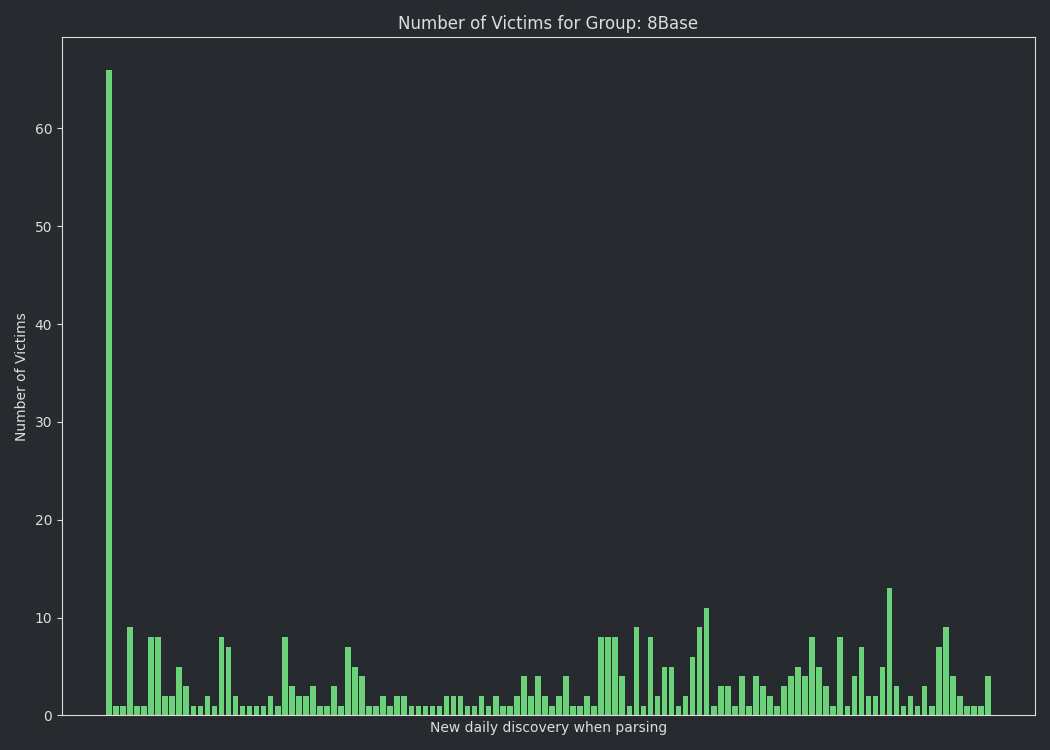Click the bar peaking at 11 victims
The width and height of the screenshot is (1050, 750).
click(706, 662)
